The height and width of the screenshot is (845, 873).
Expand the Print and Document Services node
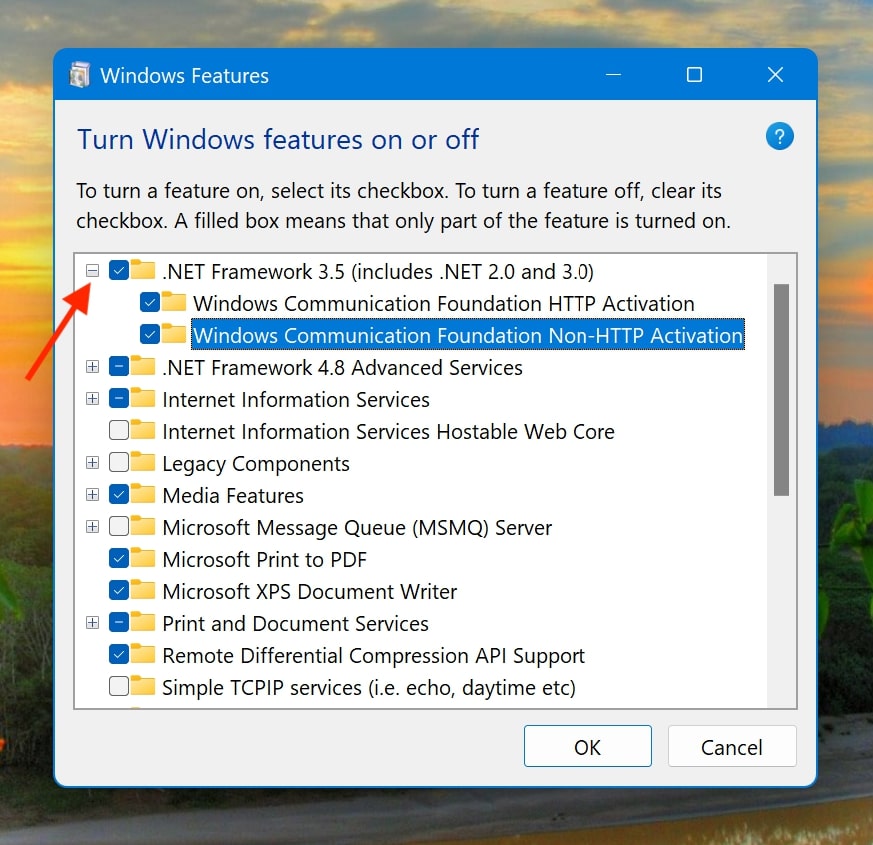[92, 623]
